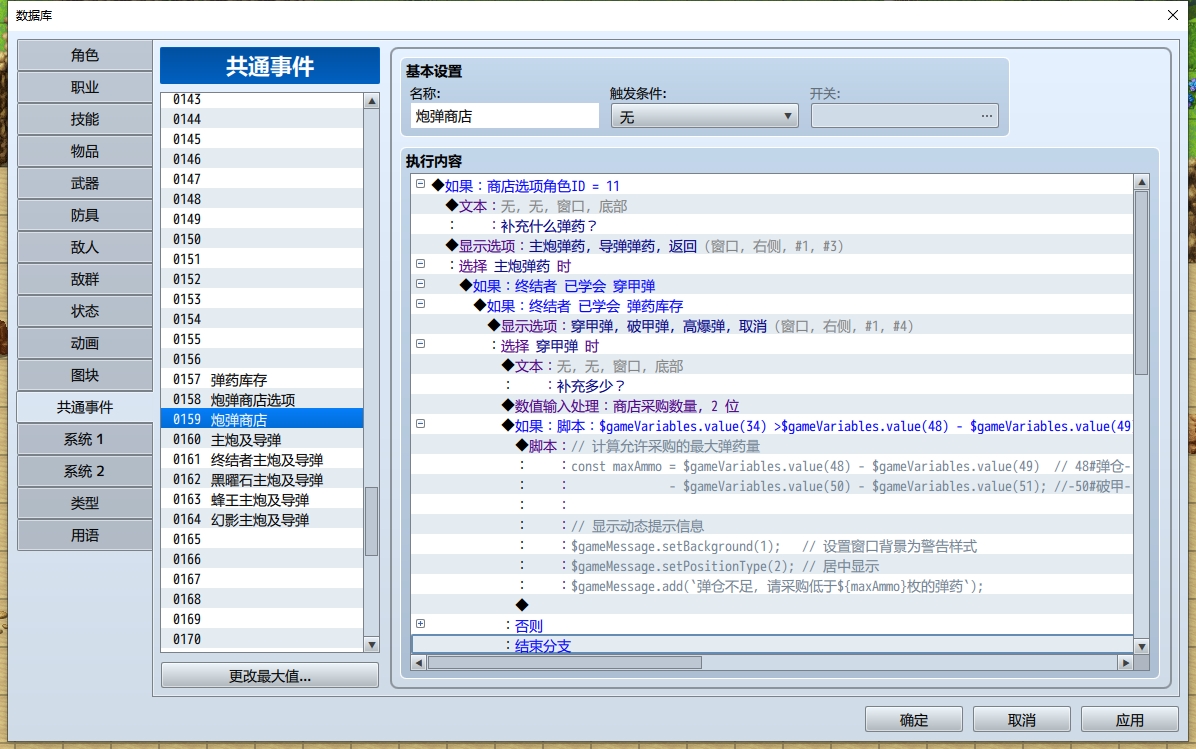The height and width of the screenshot is (749, 1196).
Task: Select event 0159 炮弹商店
Action: pyautogui.click(x=262, y=420)
